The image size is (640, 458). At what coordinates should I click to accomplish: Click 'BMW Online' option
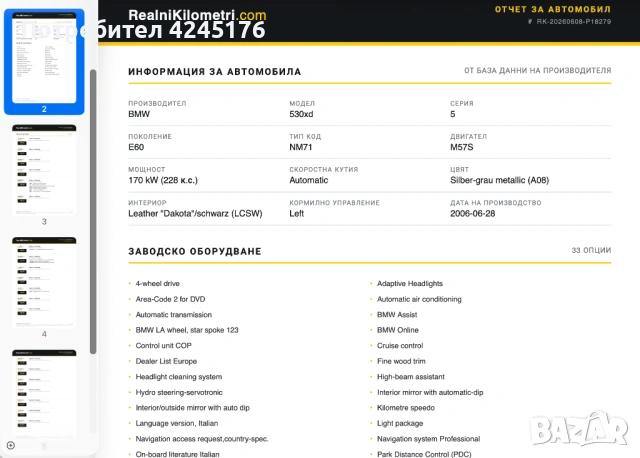click(398, 330)
